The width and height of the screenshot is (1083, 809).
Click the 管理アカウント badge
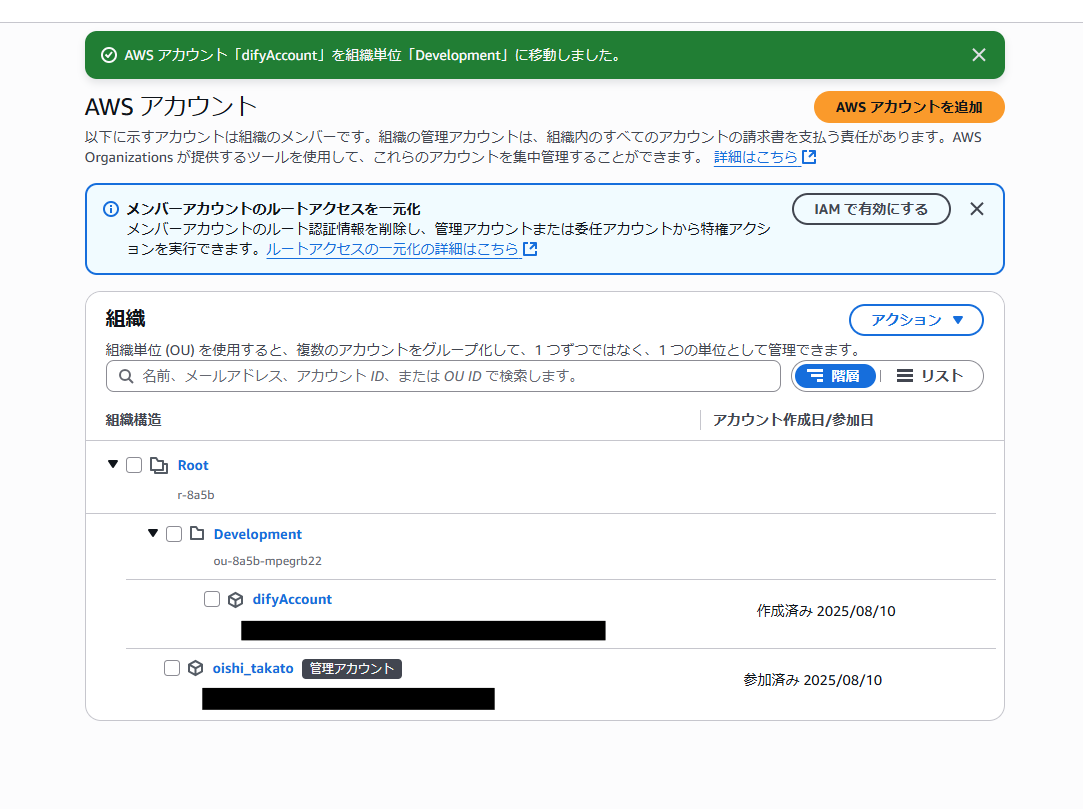coord(352,669)
